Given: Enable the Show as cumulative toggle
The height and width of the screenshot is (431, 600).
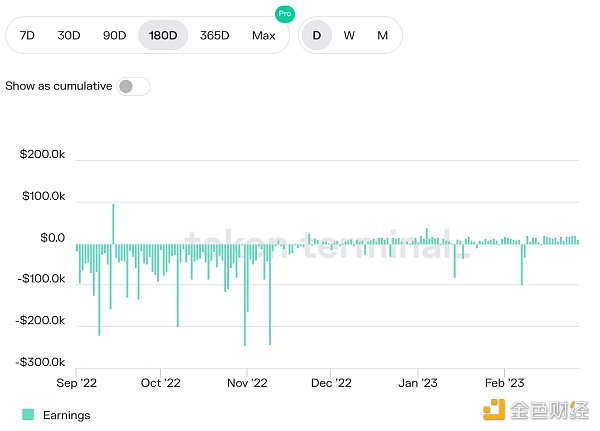Looking at the screenshot, I should pyautogui.click(x=133, y=86).
